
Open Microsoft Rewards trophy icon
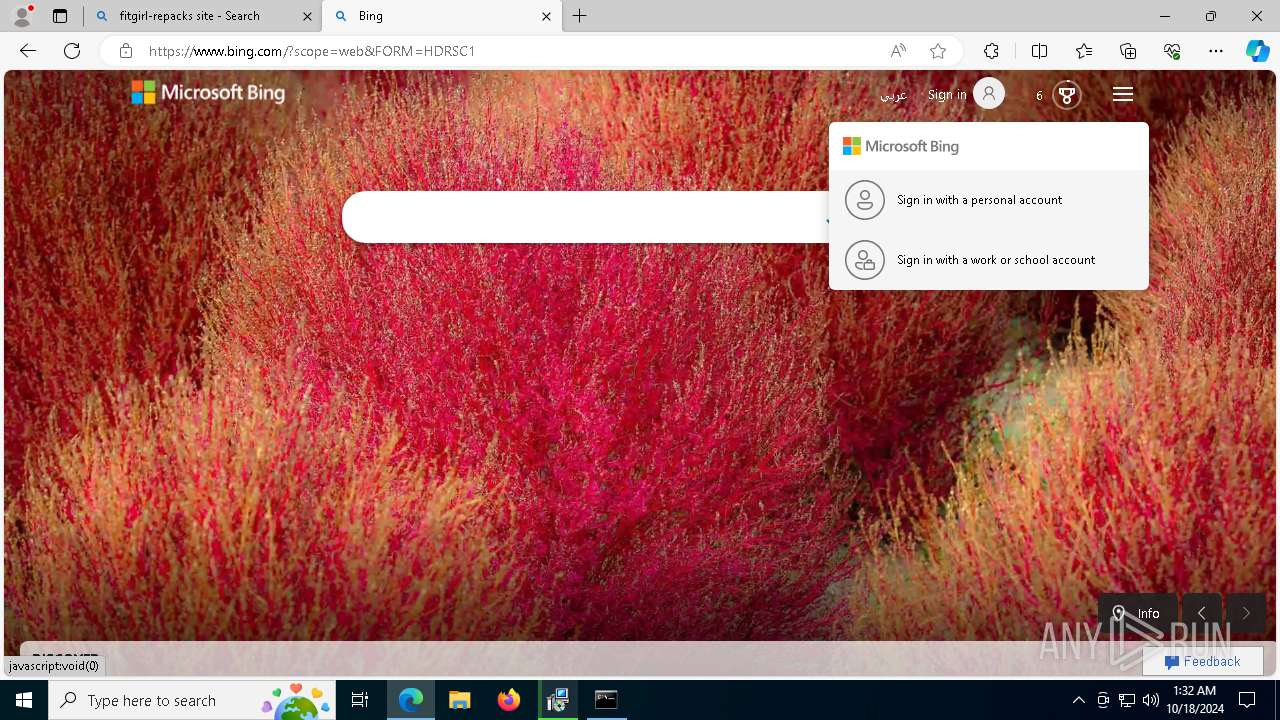(x=1067, y=95)
